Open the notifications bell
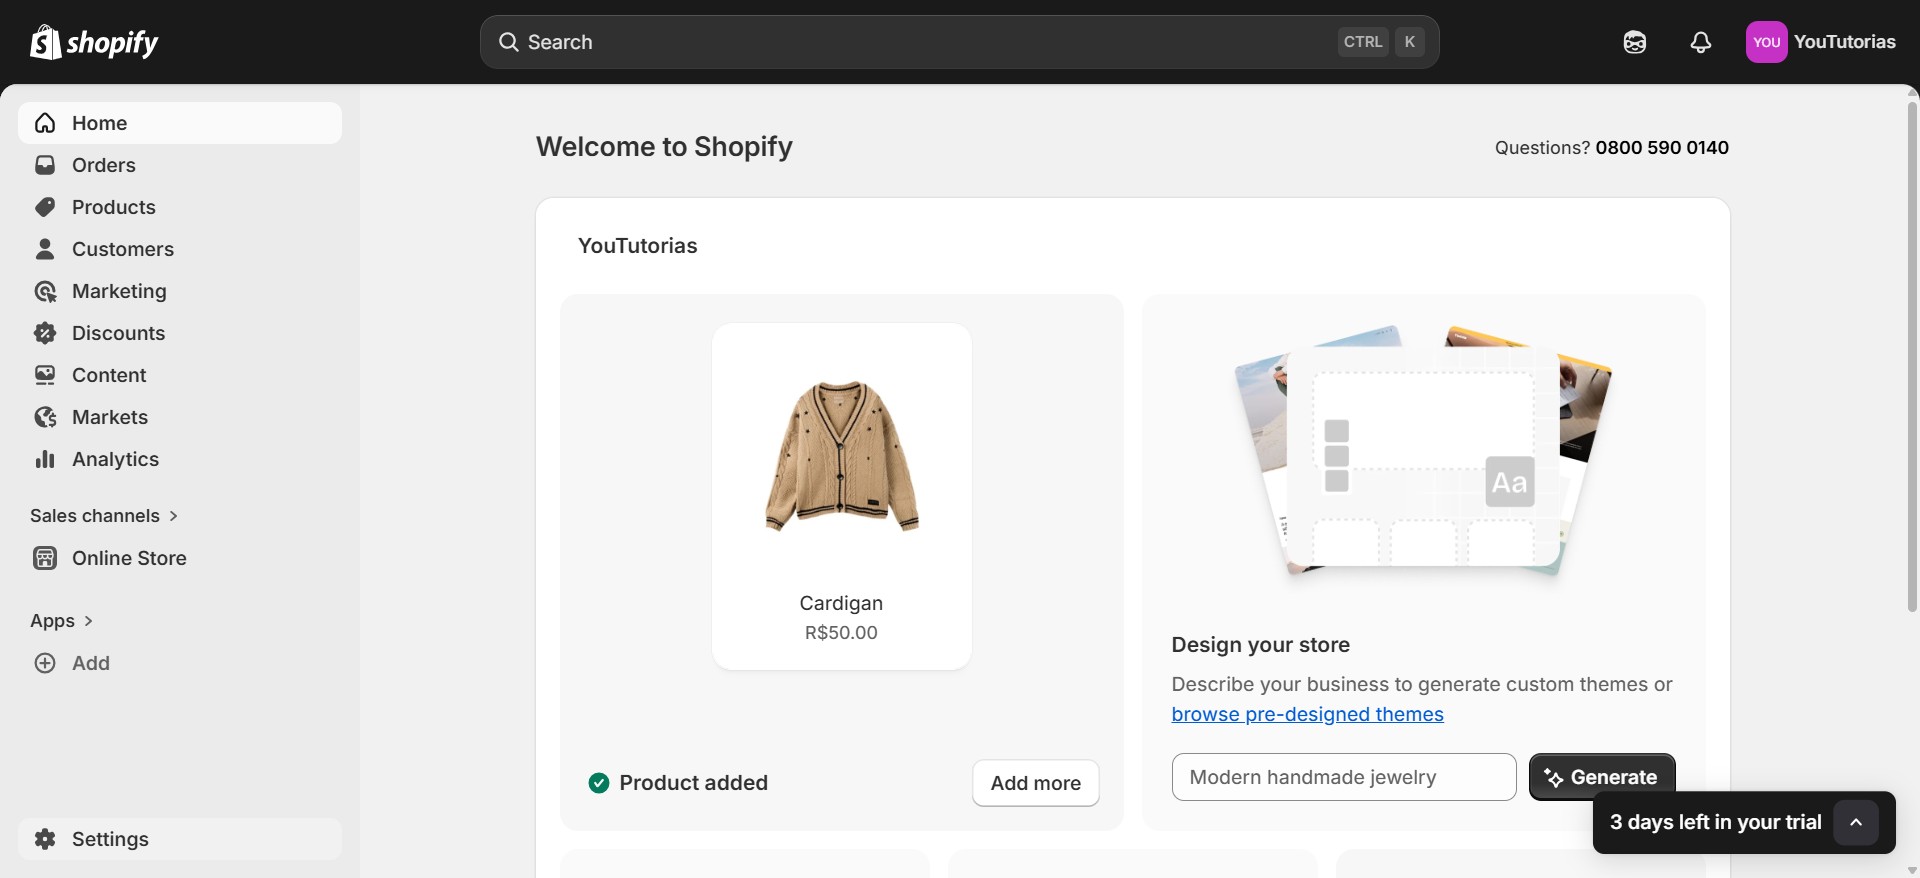 click(1701, 42)
